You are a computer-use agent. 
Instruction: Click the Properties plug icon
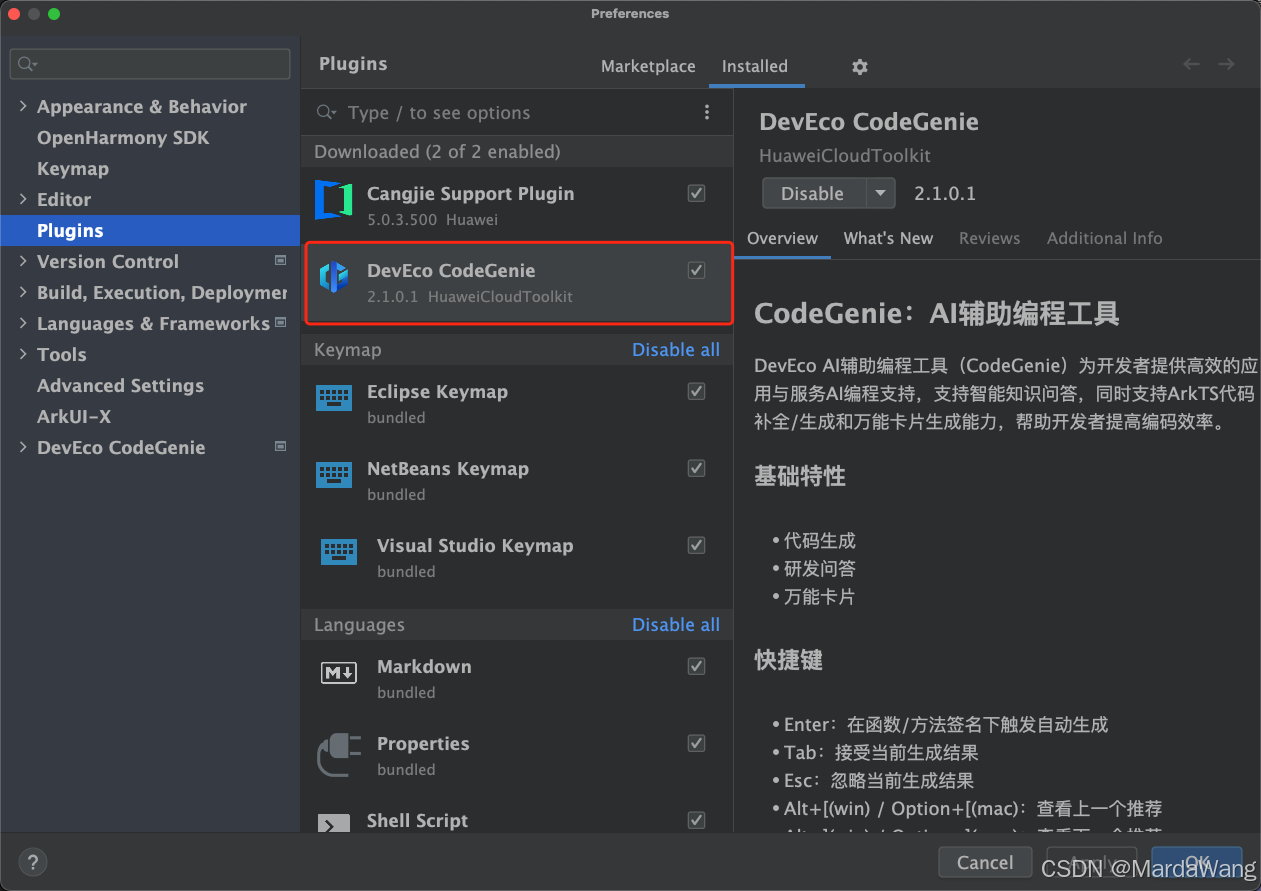tap(339, 755)
